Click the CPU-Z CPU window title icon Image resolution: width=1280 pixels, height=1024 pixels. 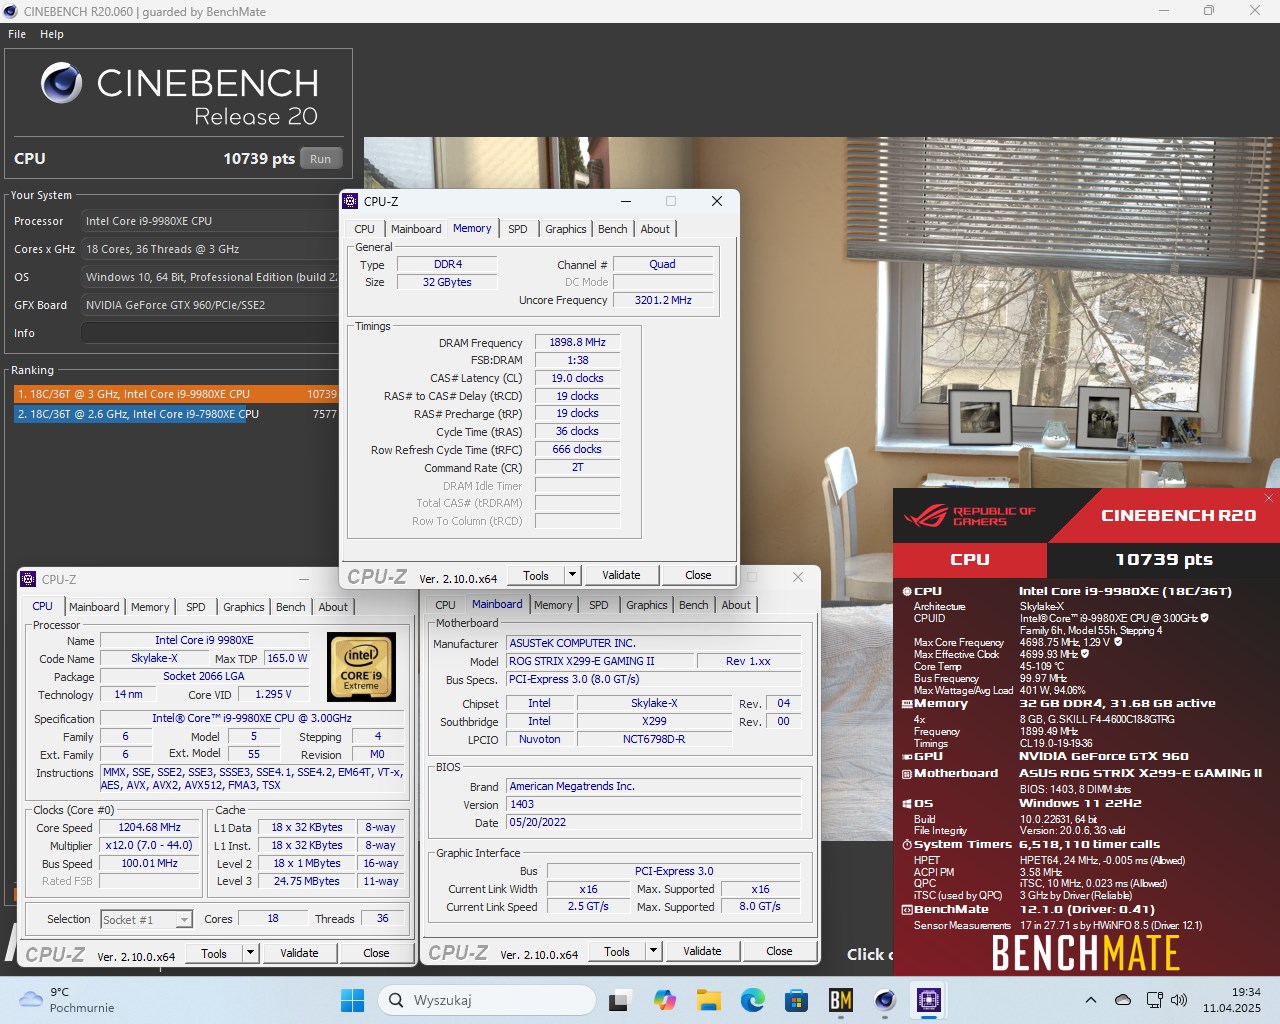pos(28,579)
